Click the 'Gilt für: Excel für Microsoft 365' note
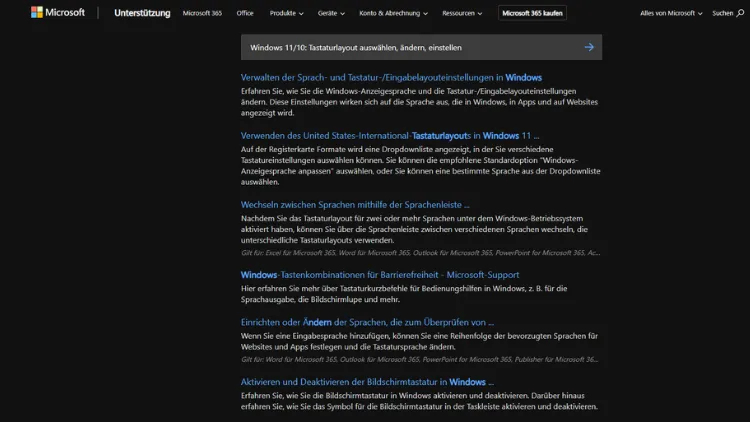 (420, 253)
